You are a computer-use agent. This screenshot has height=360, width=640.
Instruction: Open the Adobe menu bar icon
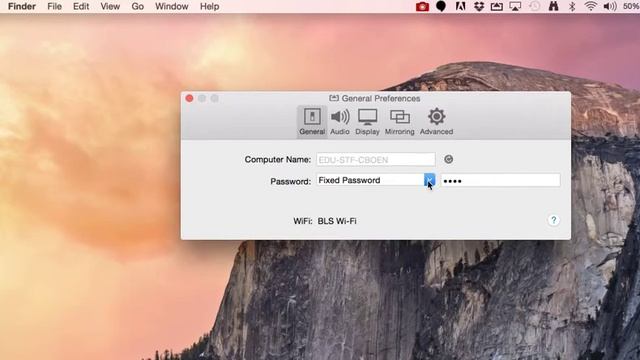460,7
